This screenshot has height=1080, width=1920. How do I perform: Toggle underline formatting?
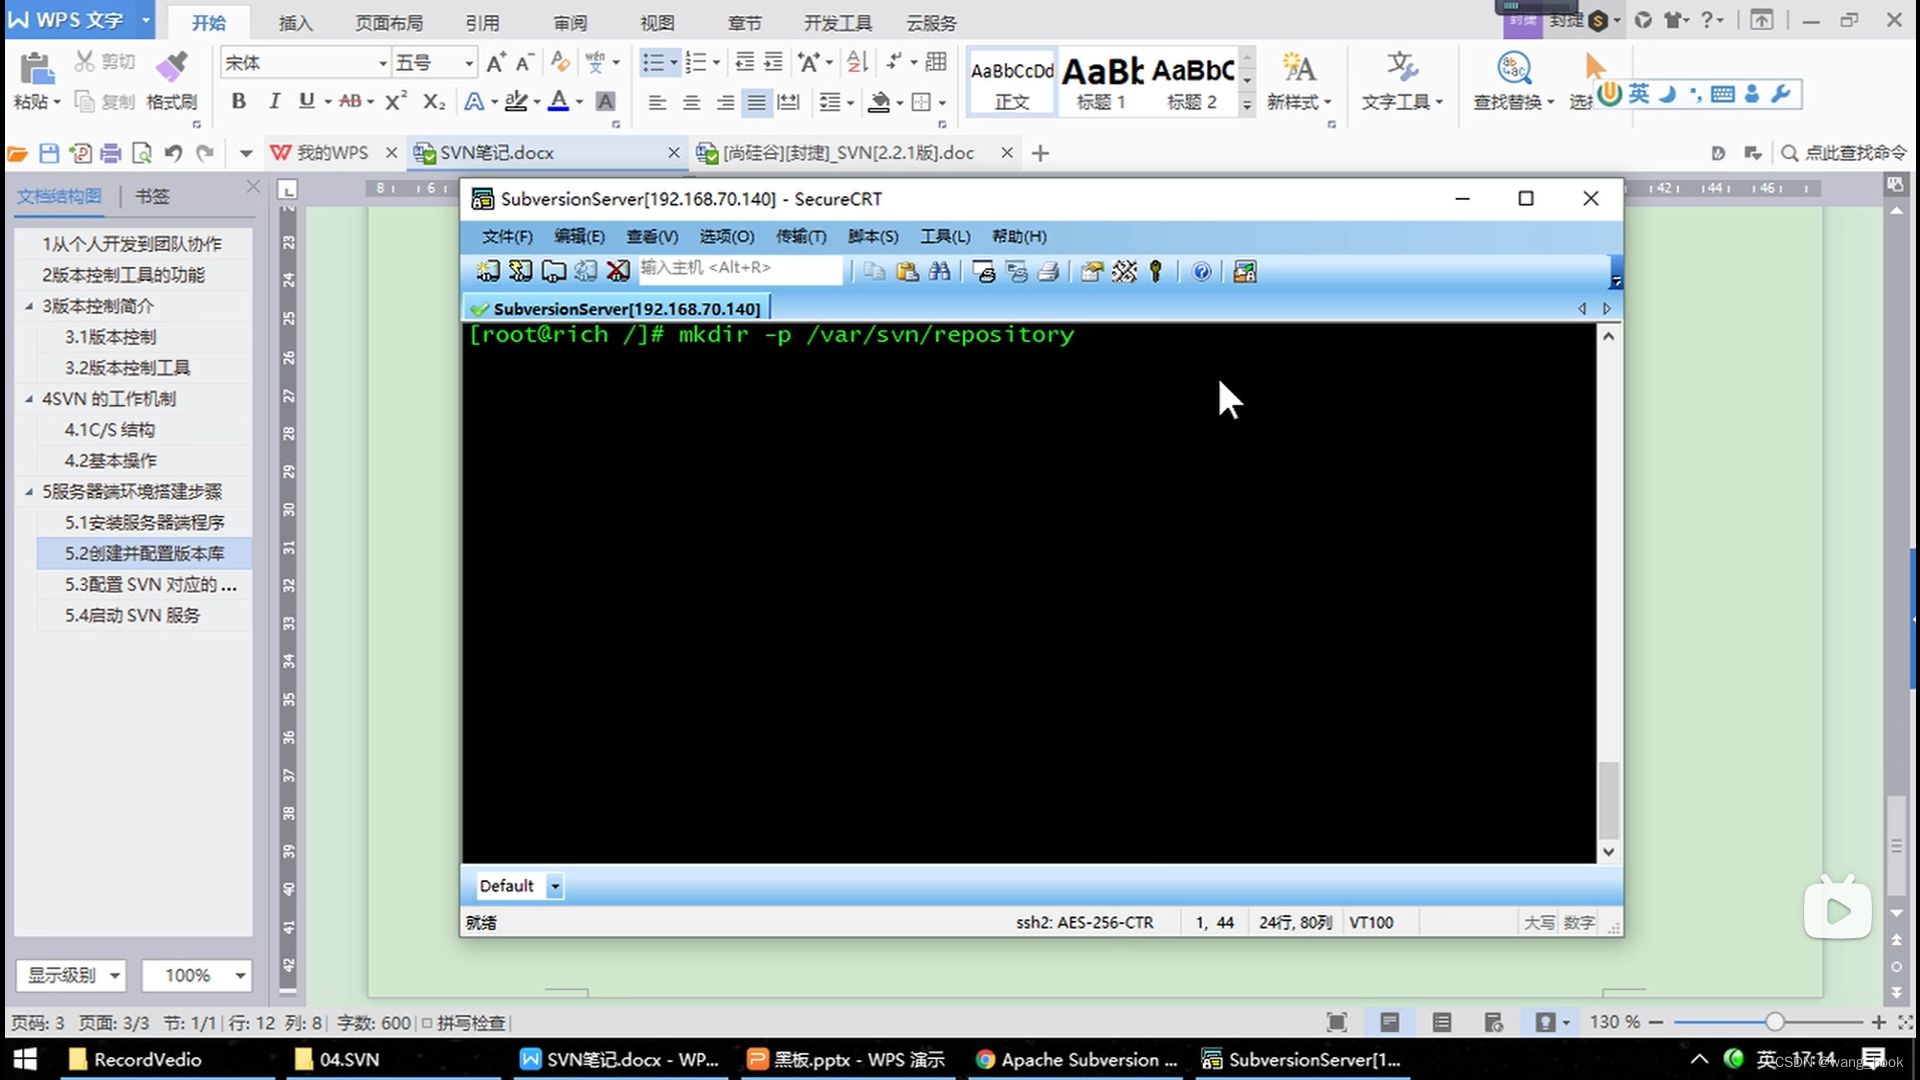306,101
